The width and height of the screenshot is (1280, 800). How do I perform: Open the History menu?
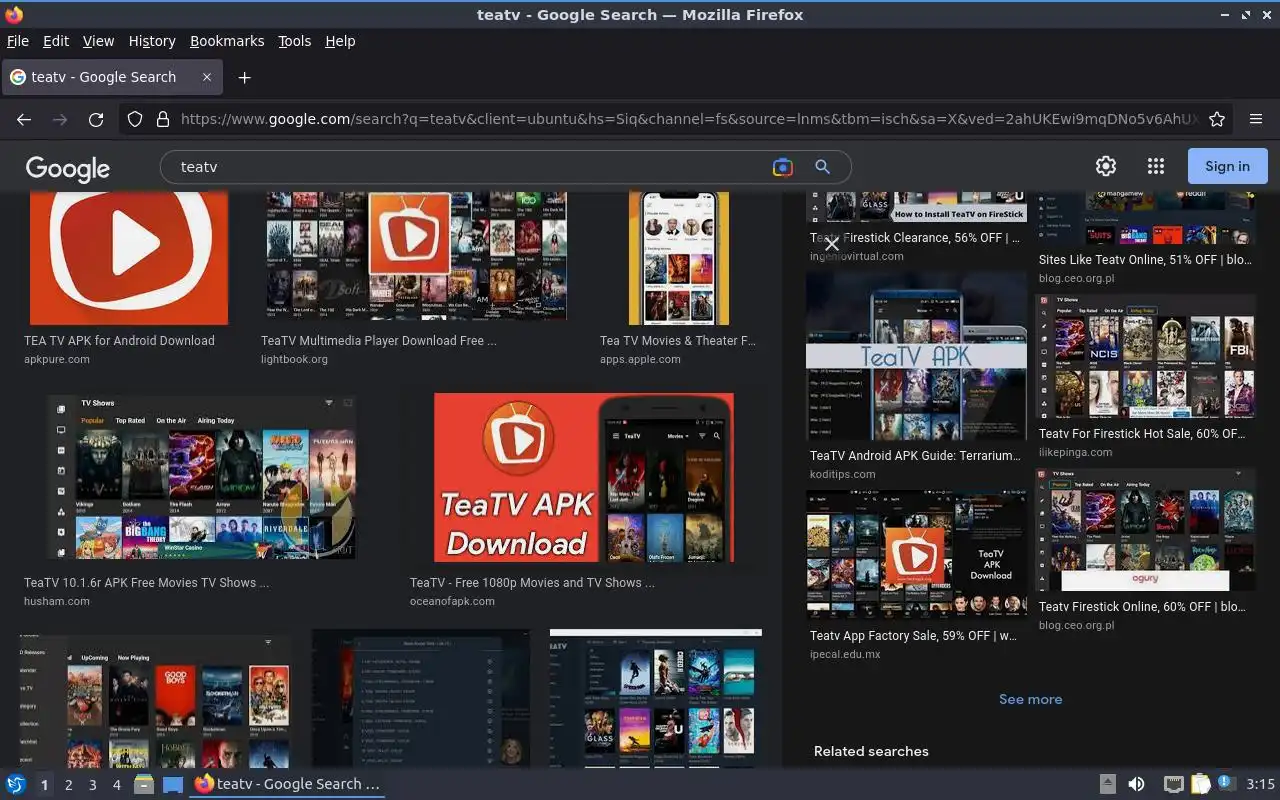point(152,41)
